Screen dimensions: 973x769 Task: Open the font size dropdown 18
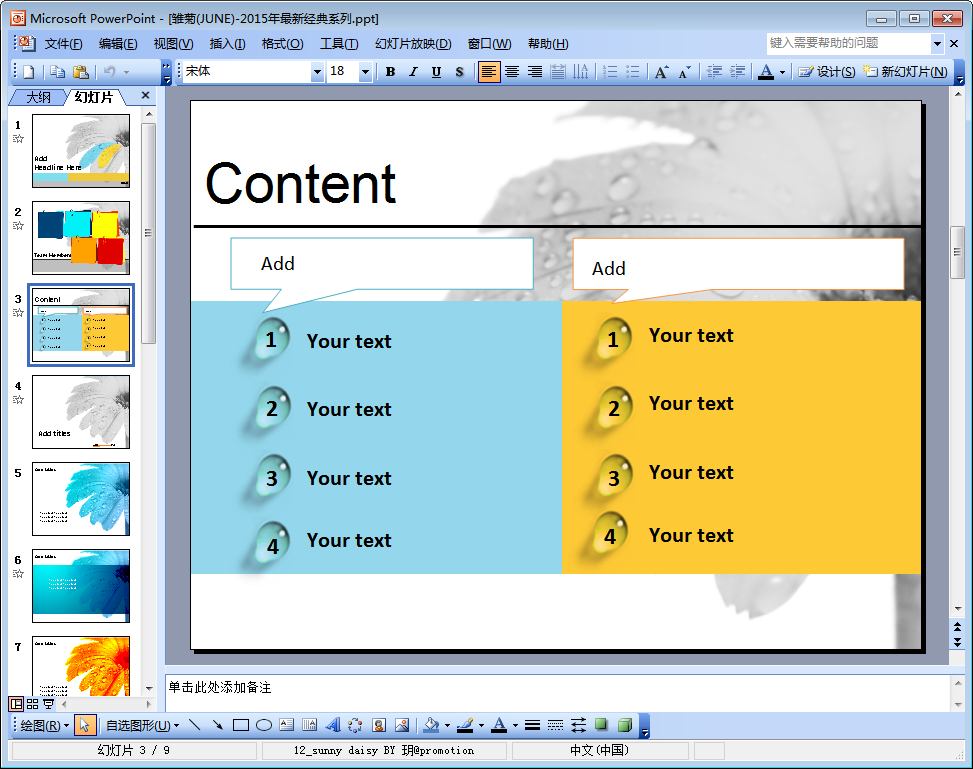(x=365, y=72)
